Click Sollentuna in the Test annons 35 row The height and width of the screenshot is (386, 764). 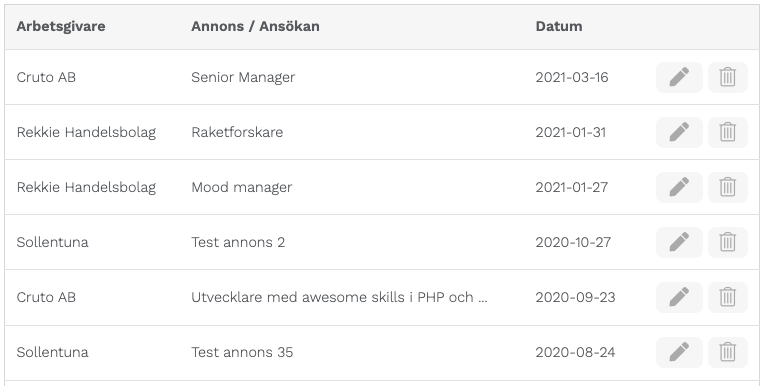coord(53,352)
